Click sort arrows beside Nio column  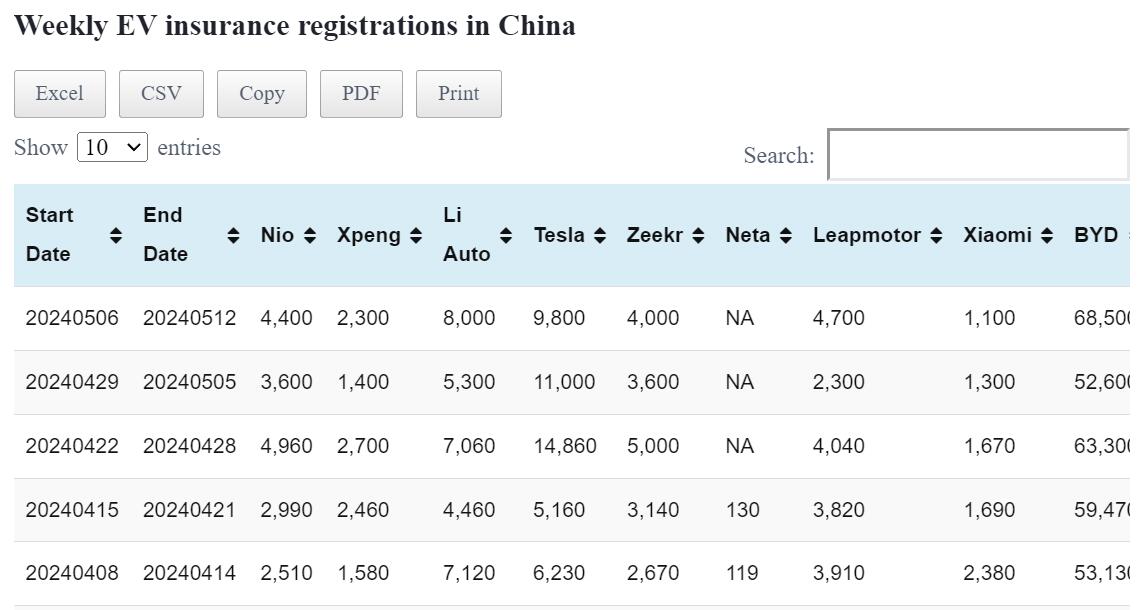point(310,235)
